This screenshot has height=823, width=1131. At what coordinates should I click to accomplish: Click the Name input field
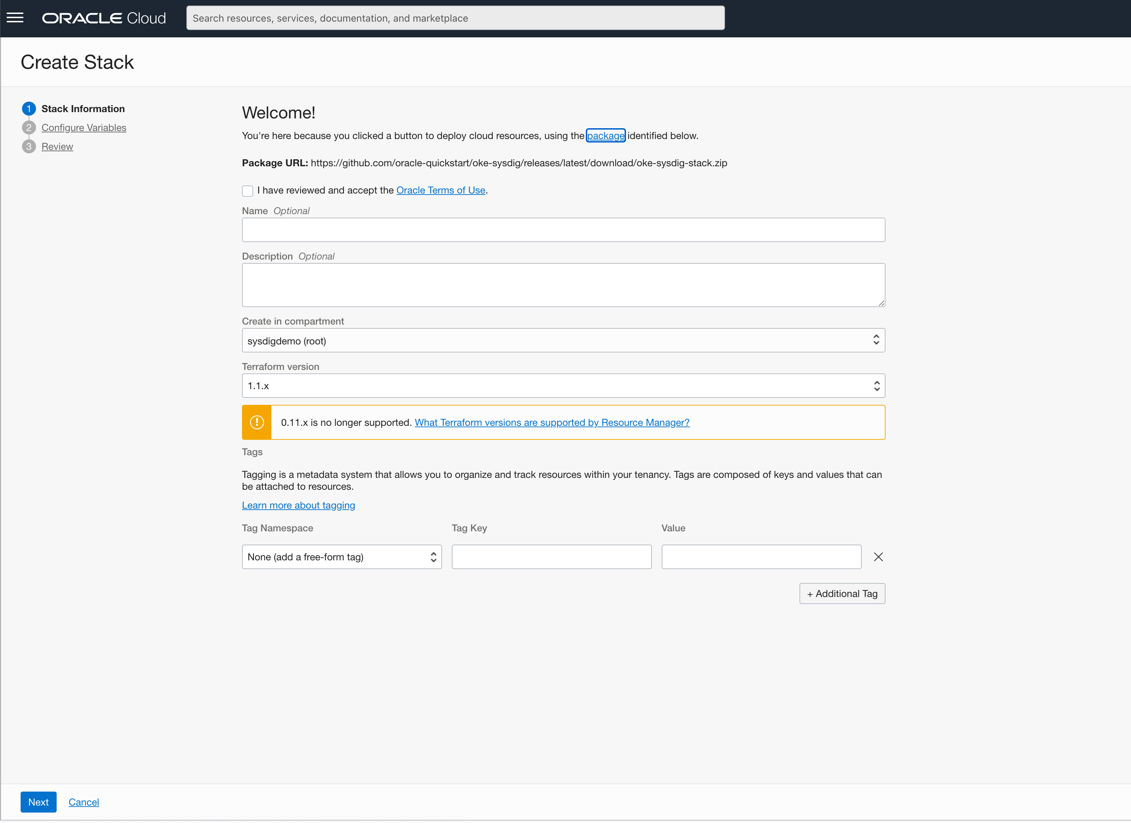(563, 230)
